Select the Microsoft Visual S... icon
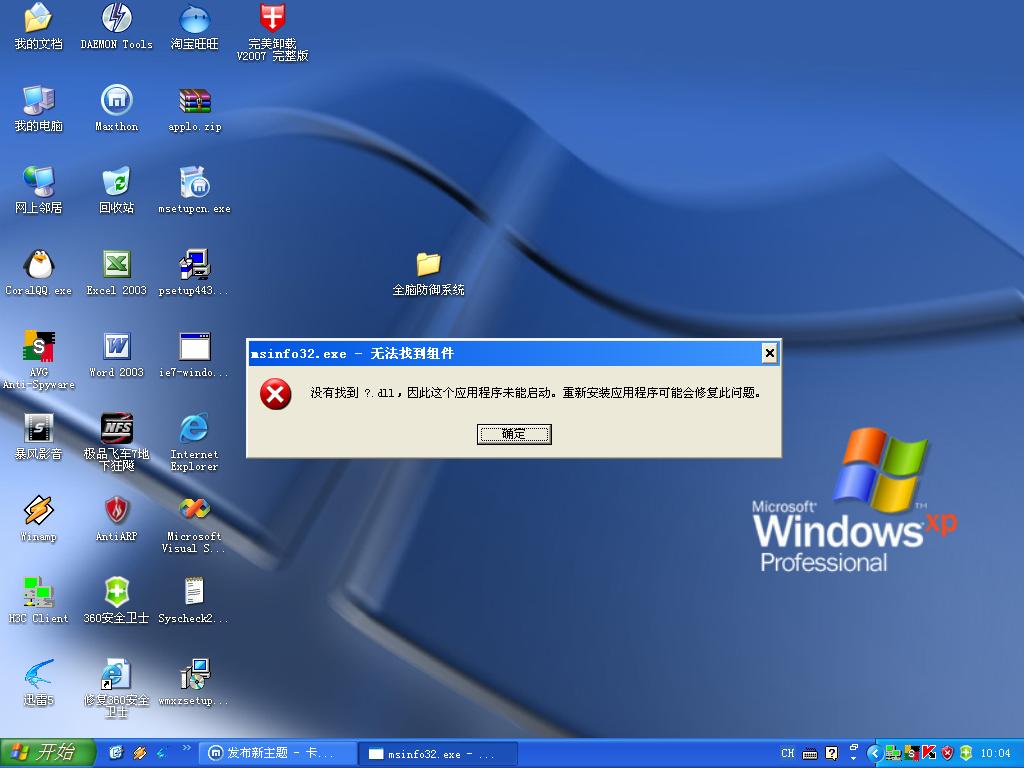The image size is (1024, 768). (194, 524)
